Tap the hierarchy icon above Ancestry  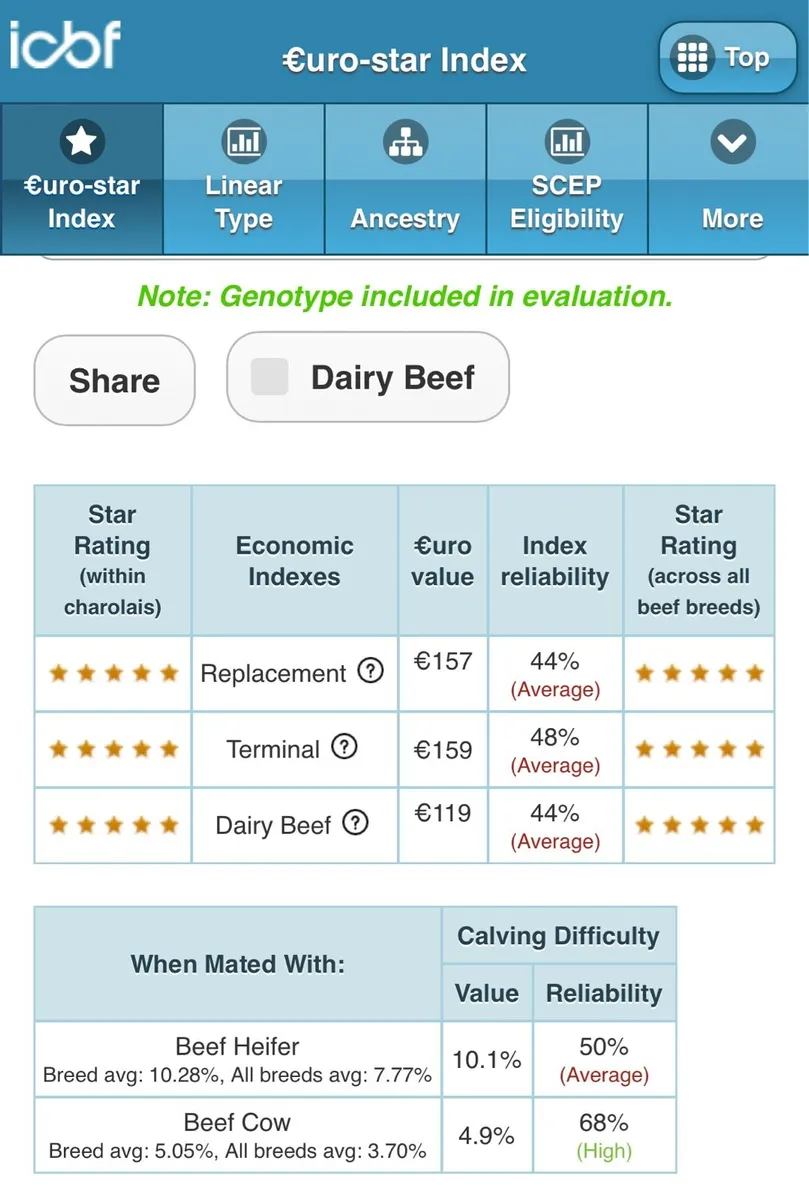(406, 142)
